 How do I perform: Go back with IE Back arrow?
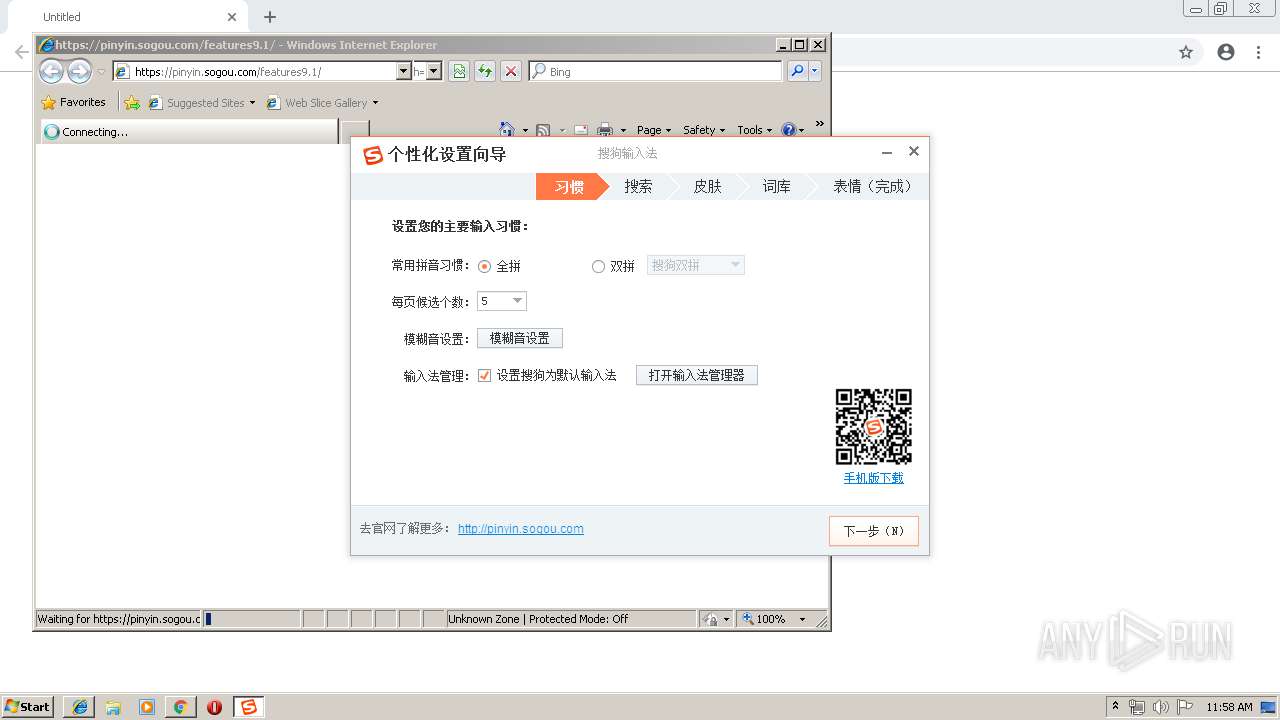pos(51,71)
